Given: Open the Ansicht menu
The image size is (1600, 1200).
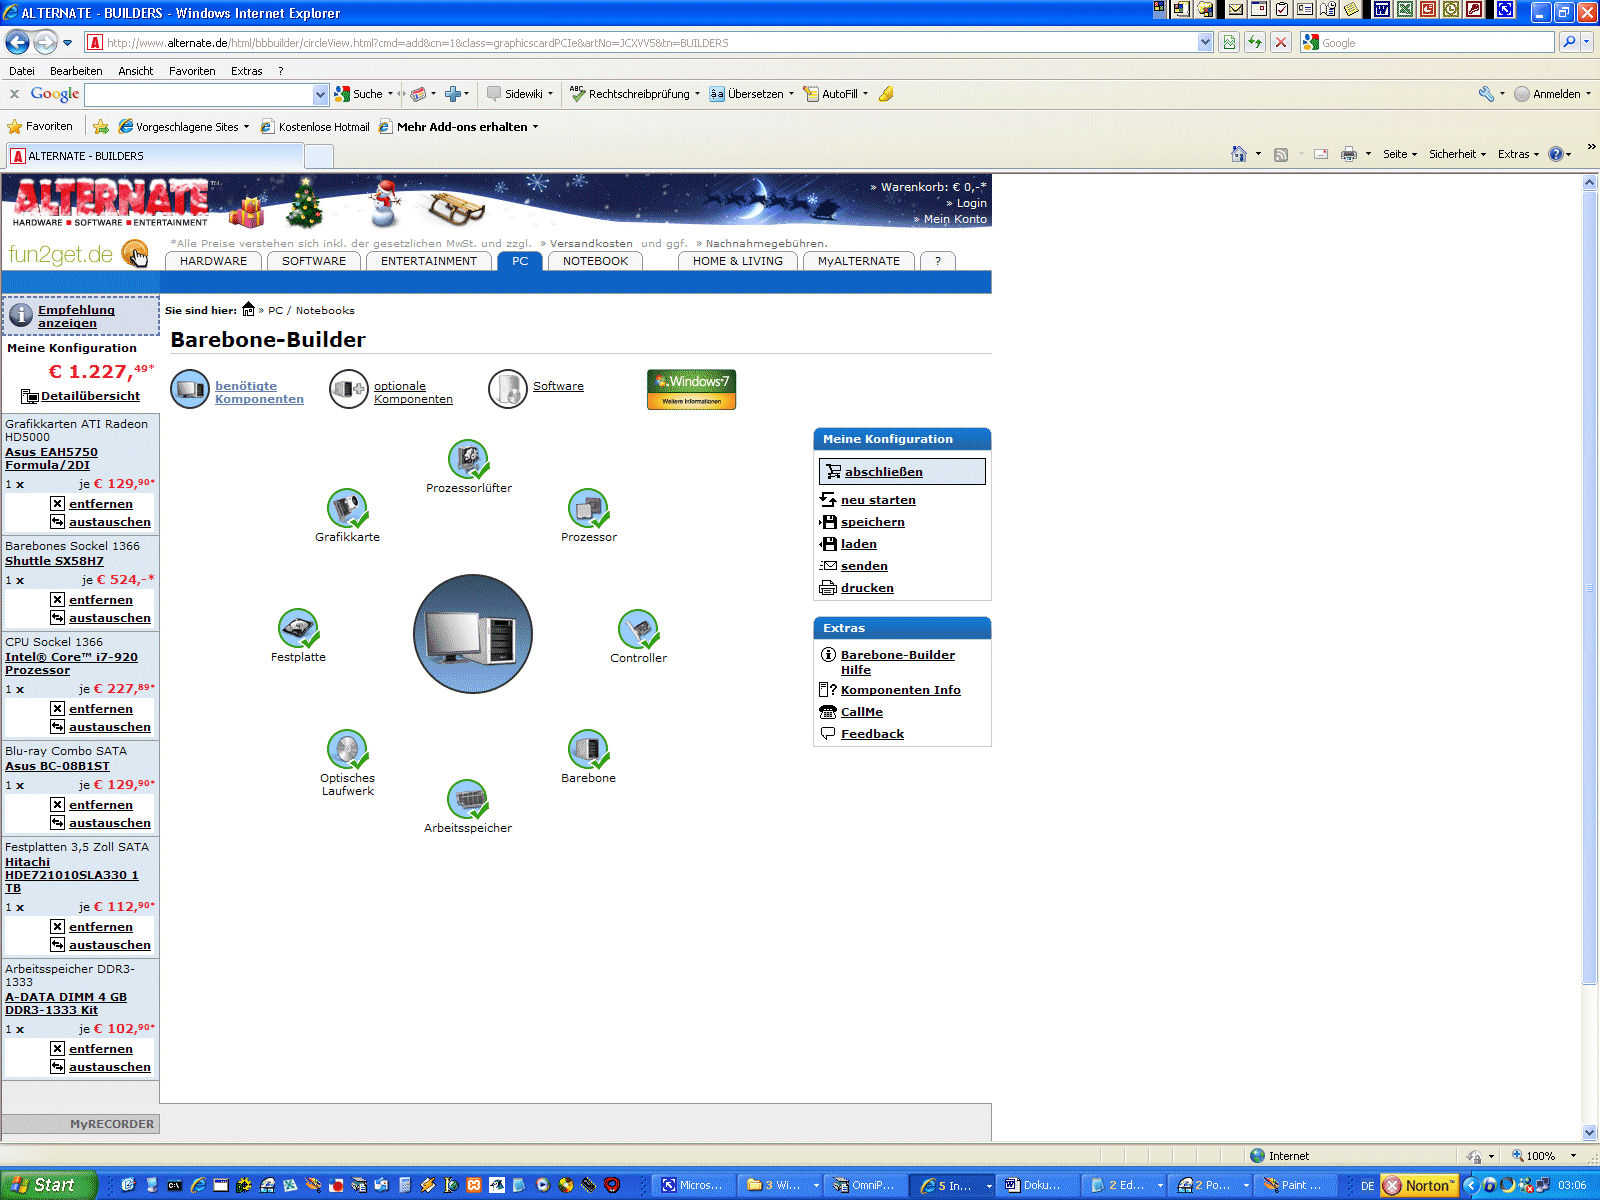Looking at the screenshot, I should pyautogui.click(x=135, y=71).
